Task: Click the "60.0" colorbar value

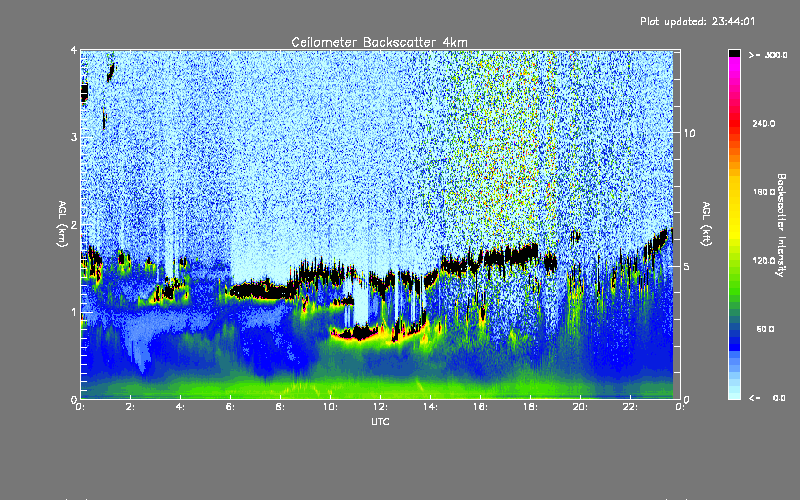Action: [765, 329]
